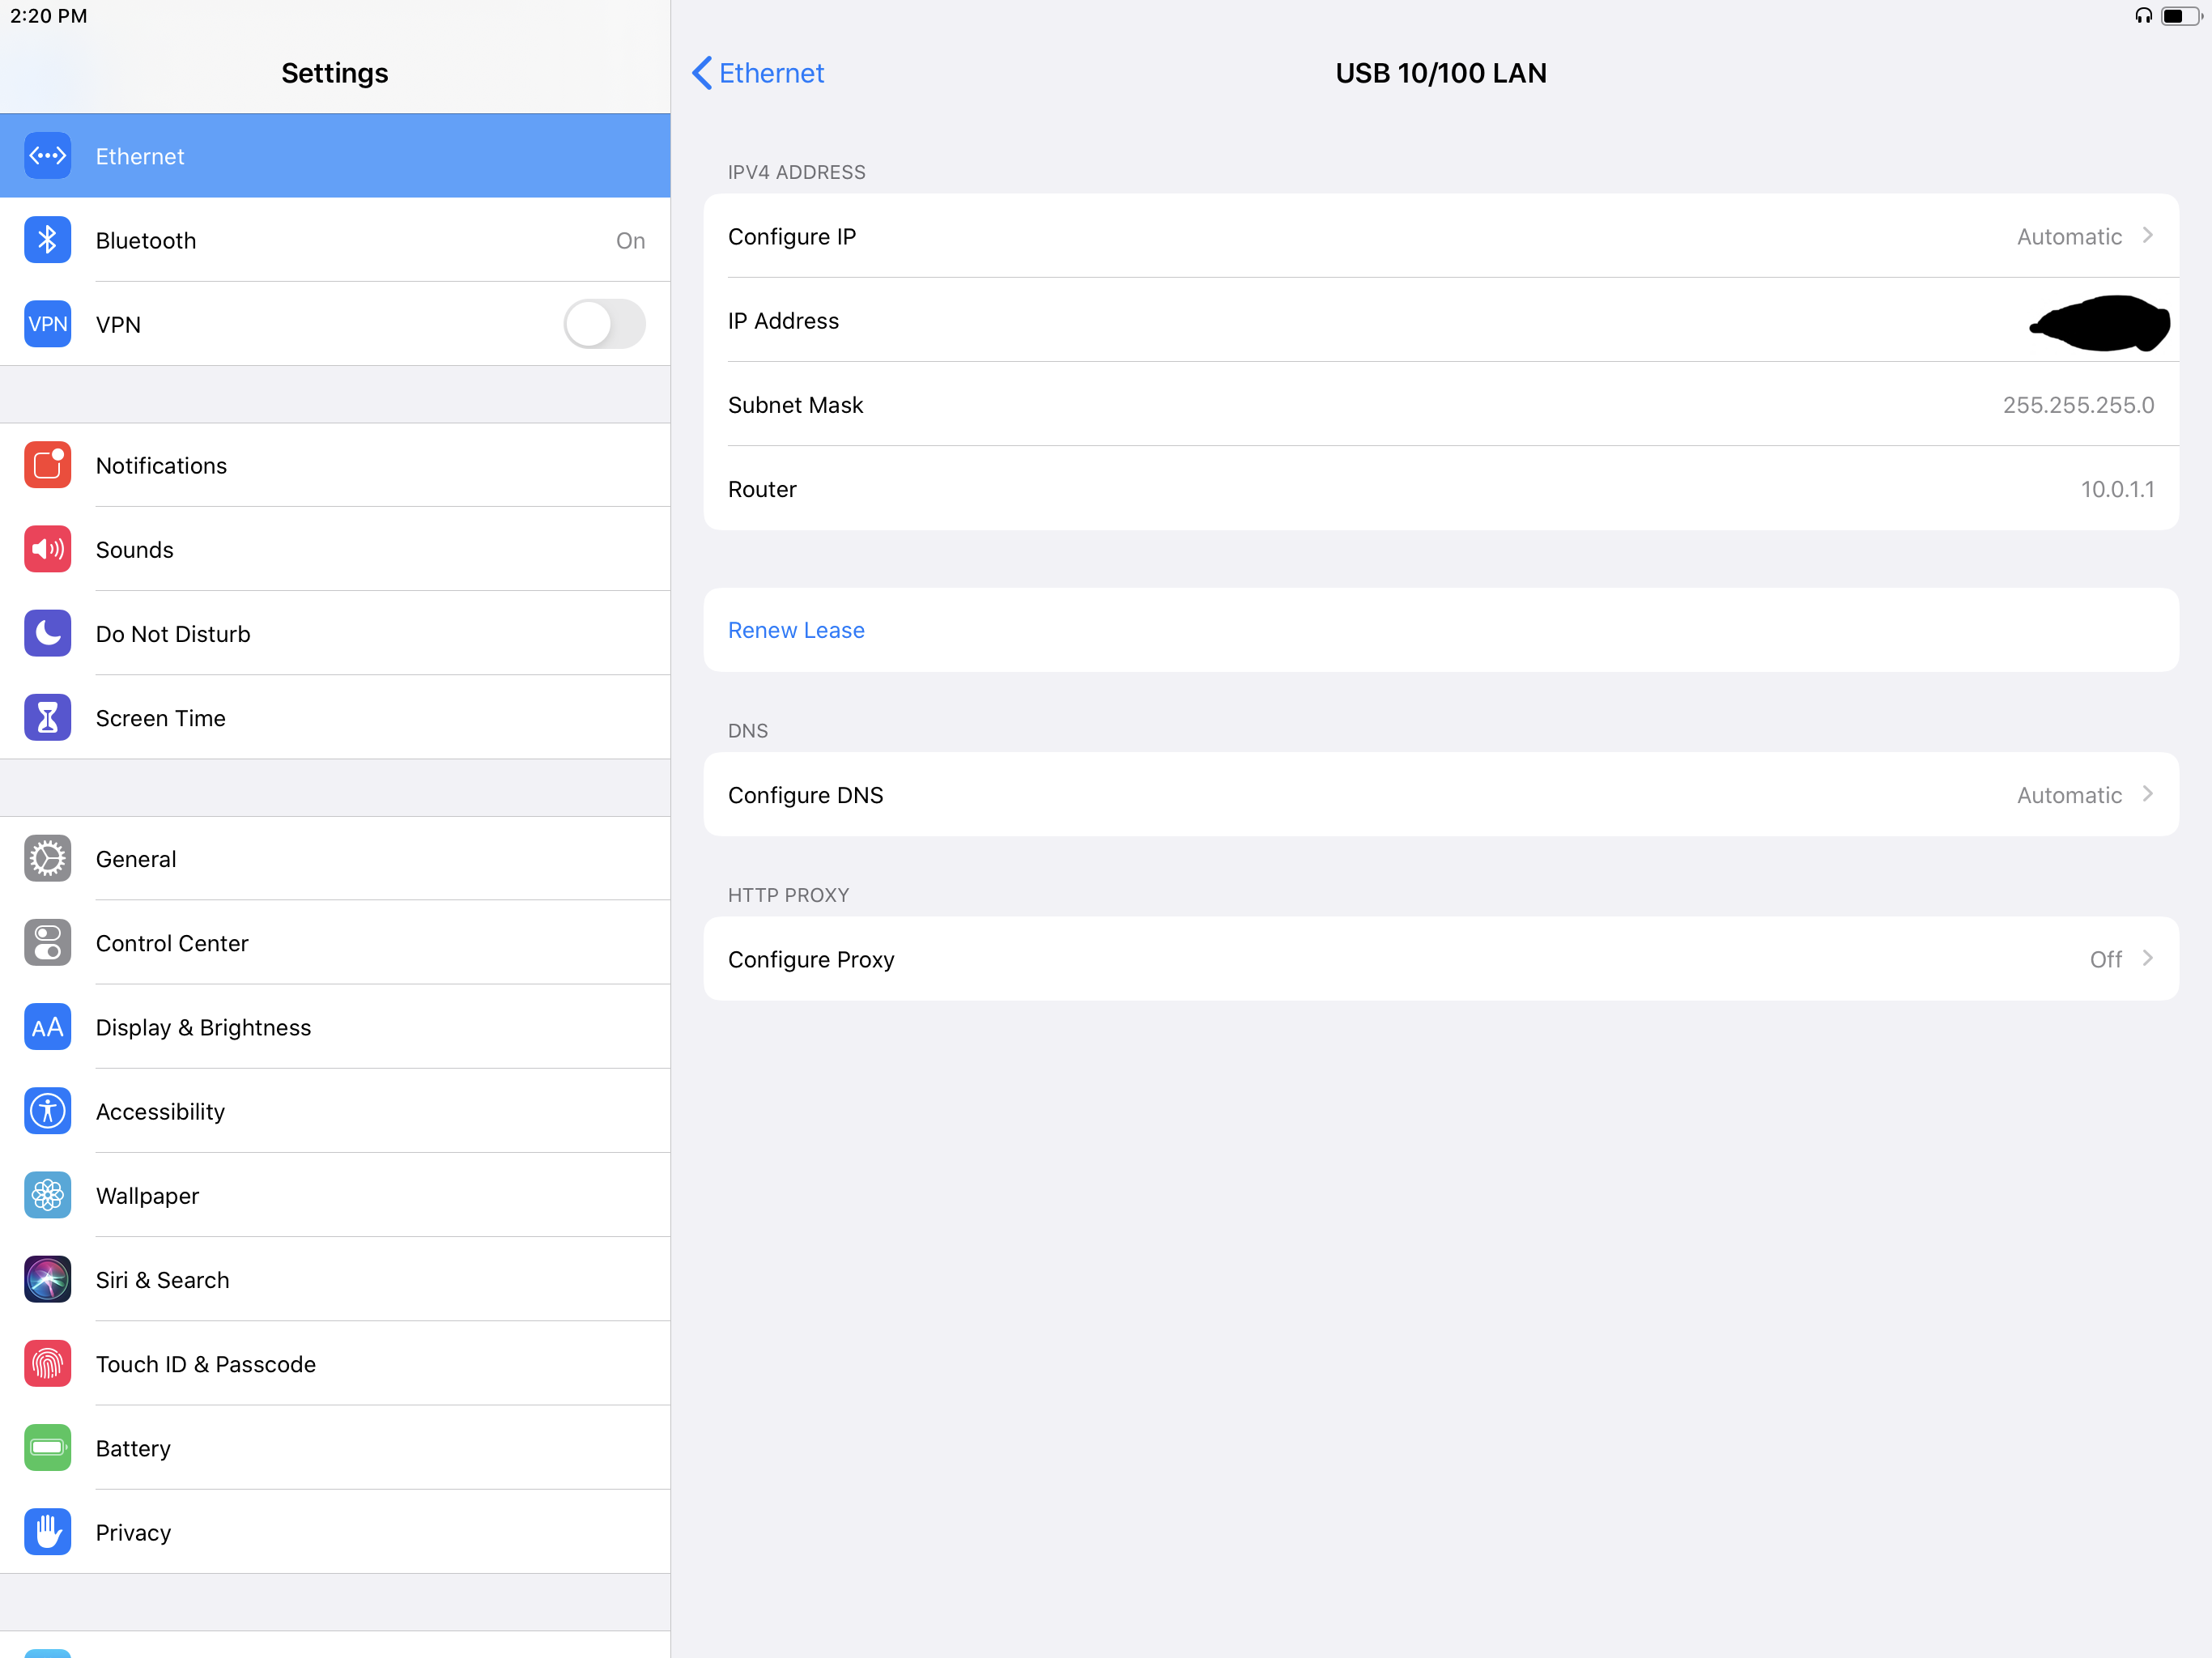This screenshot has width=2212, height=1658.
Task: Open the Configure Proxy options
Action: [1440, 958]
